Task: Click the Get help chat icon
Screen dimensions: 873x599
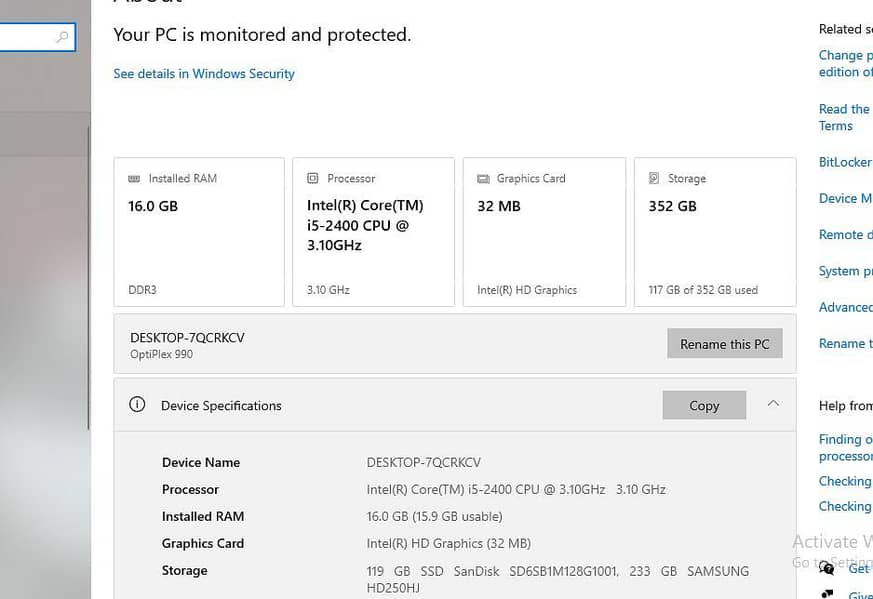Action: pos(827,568)
